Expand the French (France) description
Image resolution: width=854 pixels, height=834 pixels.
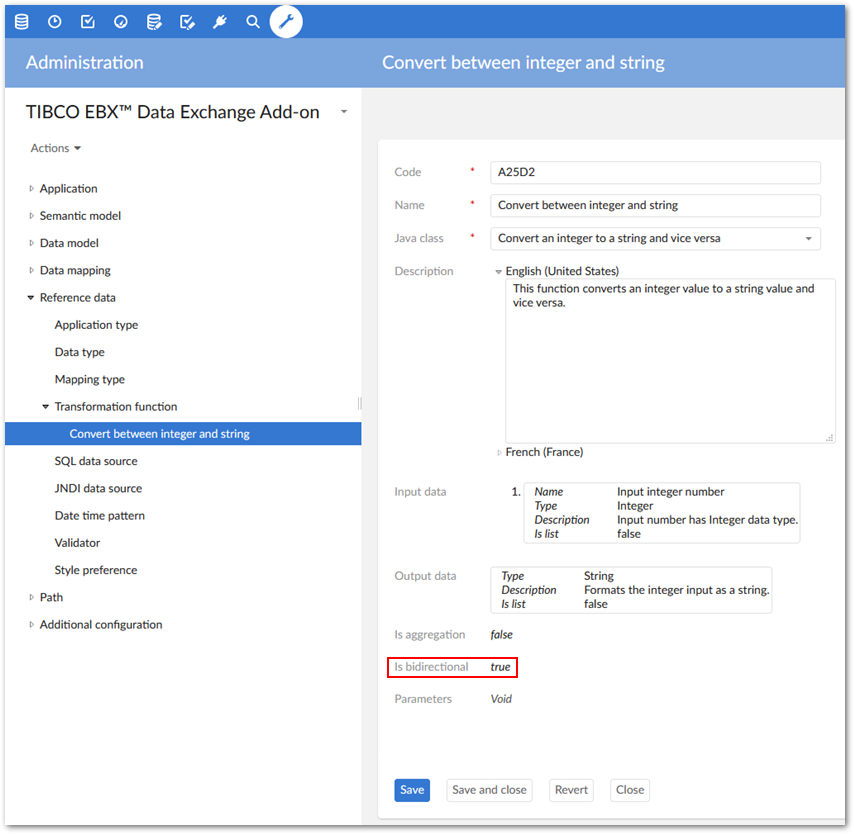(x=500, y=453)
